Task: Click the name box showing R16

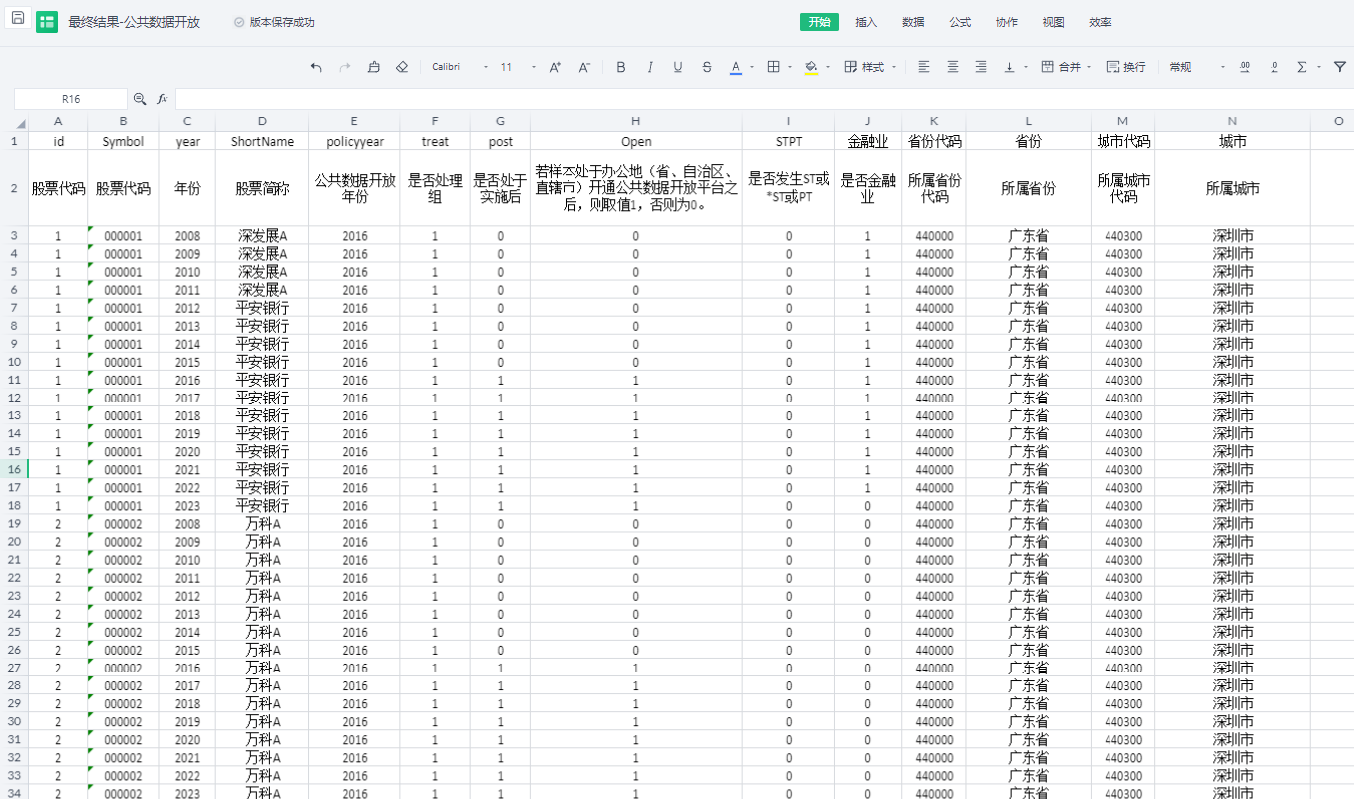Action: coord(71,99)
